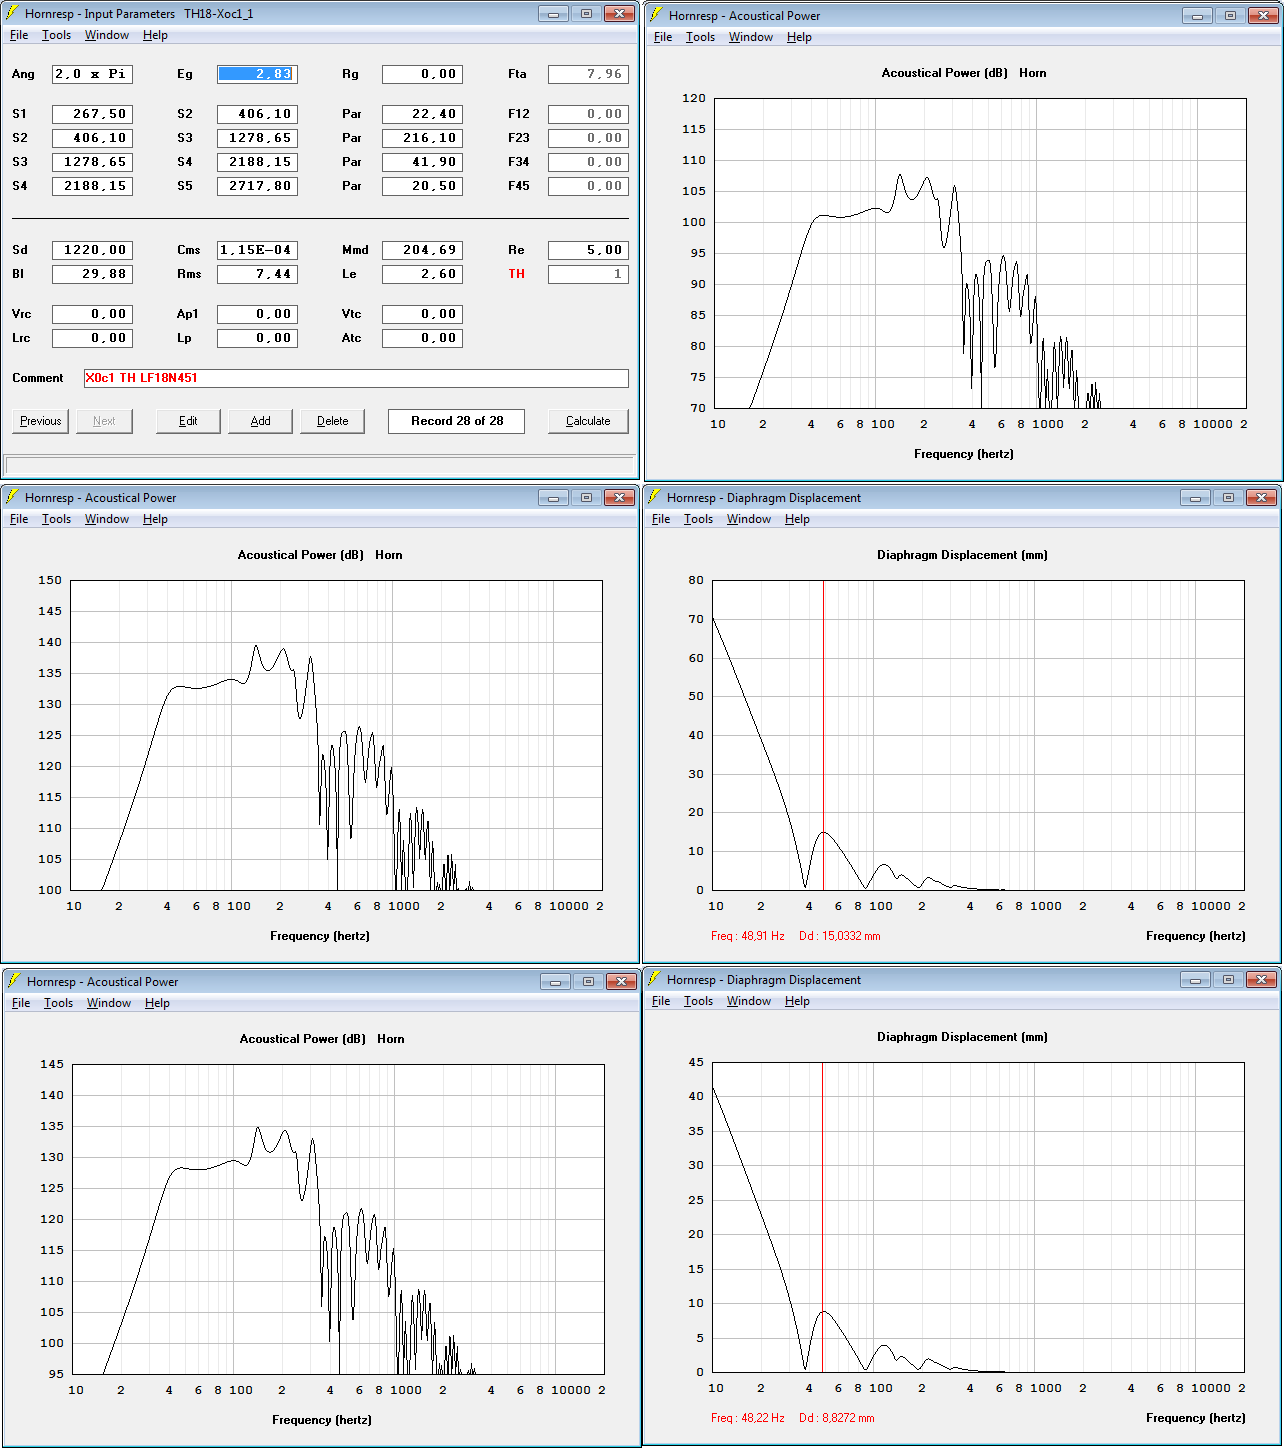Click the Vrc input field

click(92, 314)
